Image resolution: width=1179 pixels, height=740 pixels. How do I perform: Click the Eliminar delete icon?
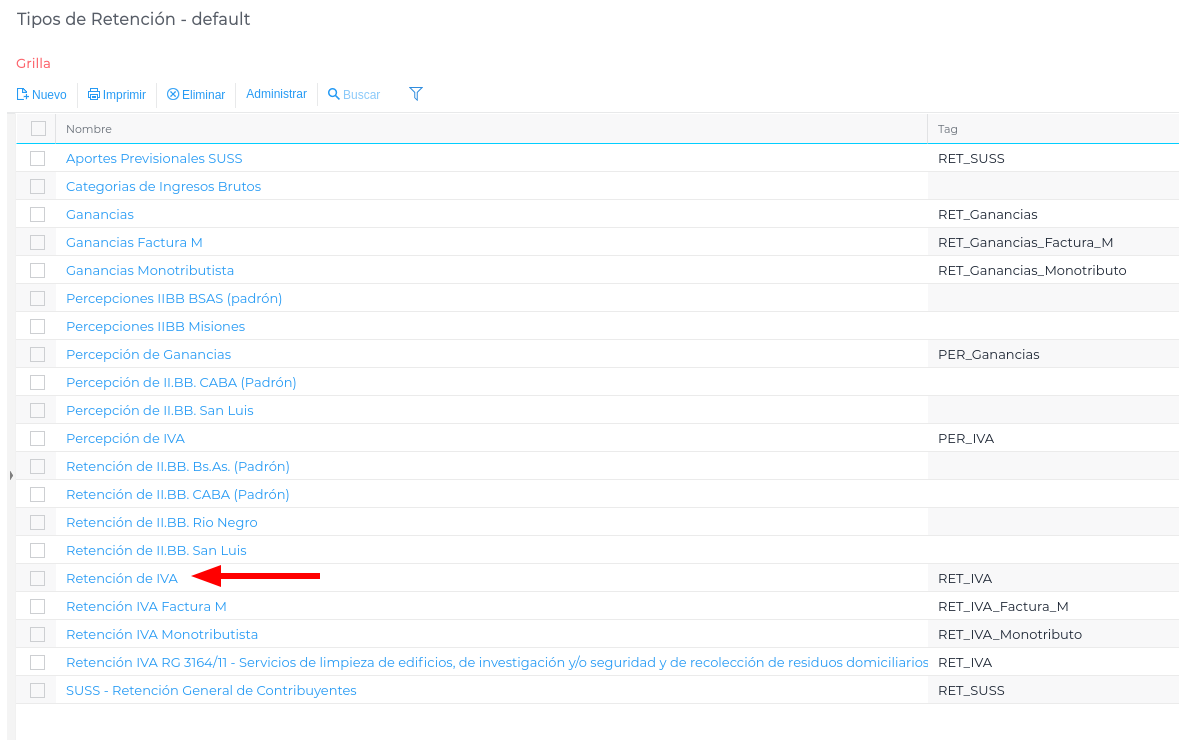pyautogui.click(x=173, y=95)
